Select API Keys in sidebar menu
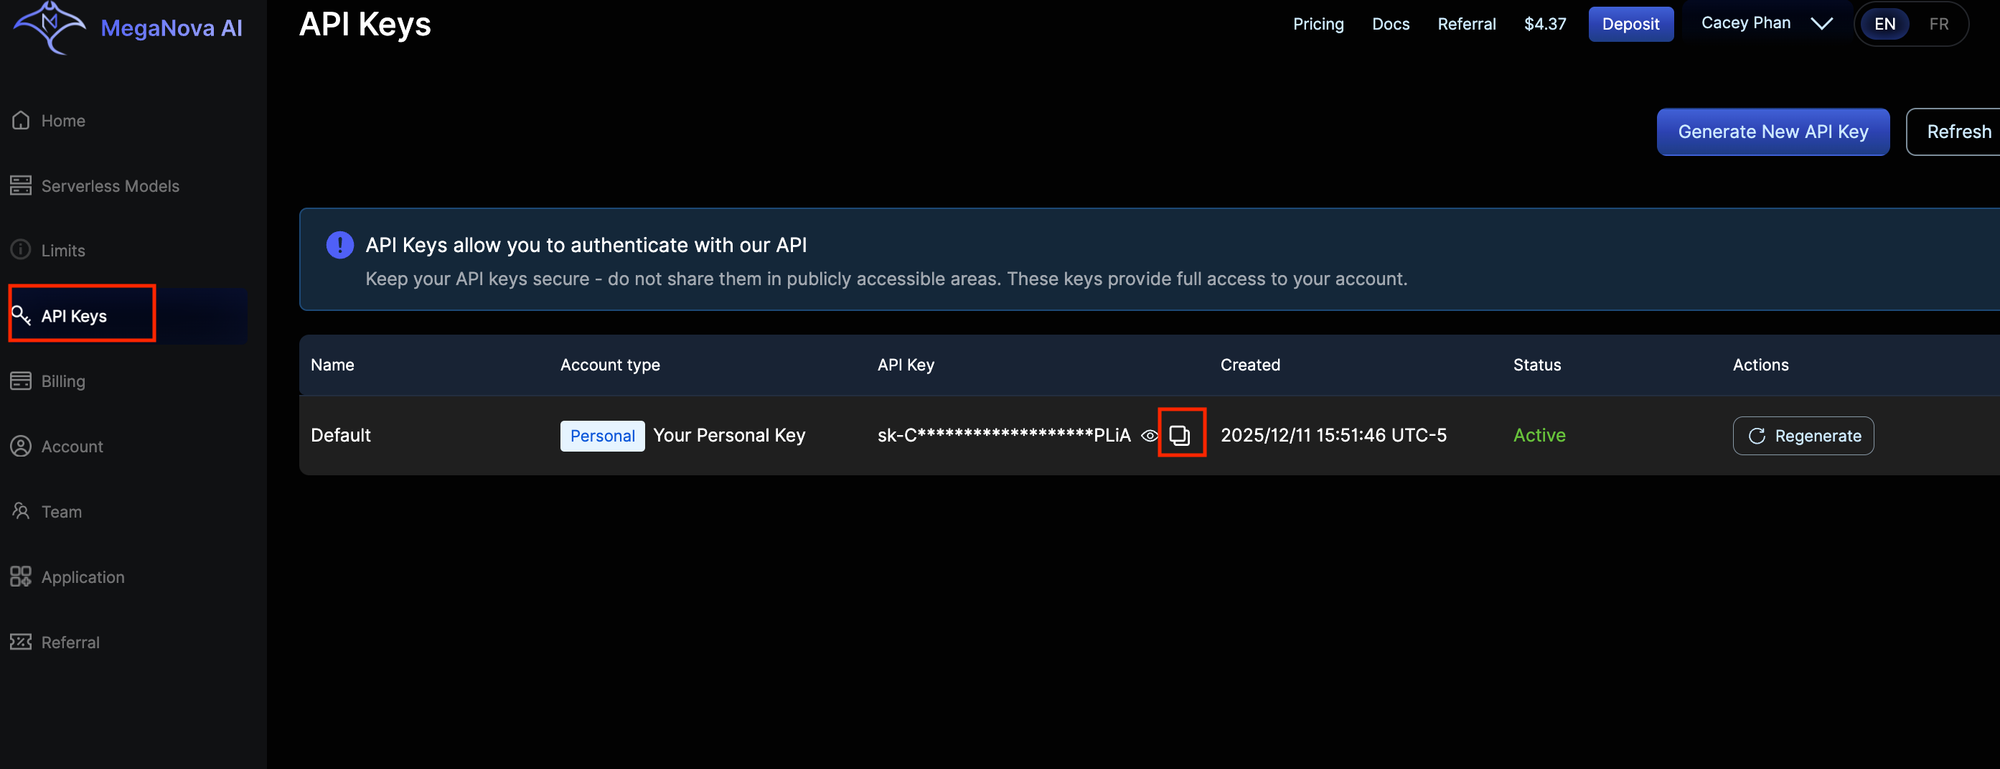 pyautogui.click(x=74, y=316)
